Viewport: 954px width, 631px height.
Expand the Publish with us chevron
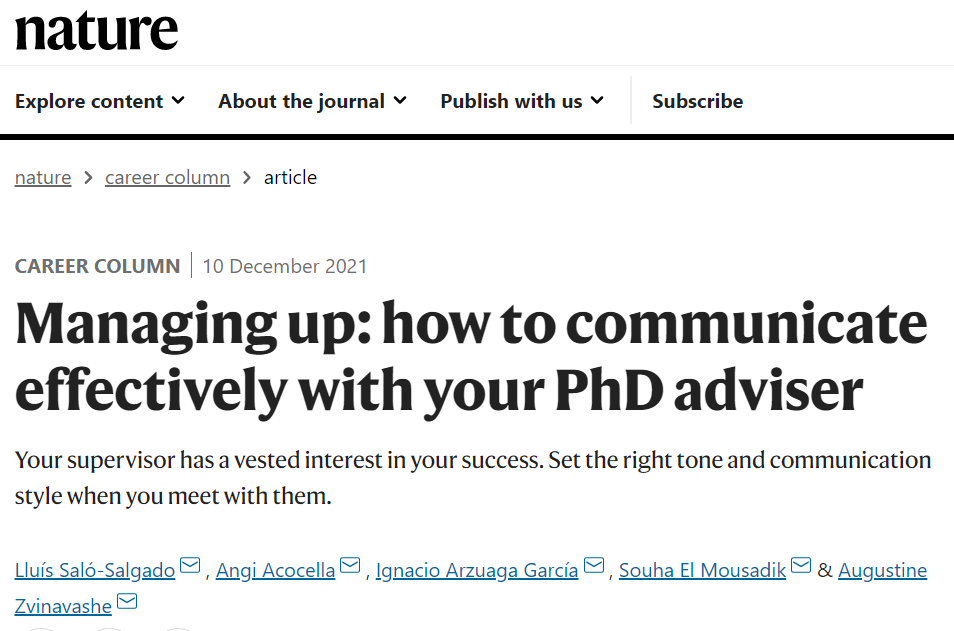pyautogui.click(x=597, y=100)
